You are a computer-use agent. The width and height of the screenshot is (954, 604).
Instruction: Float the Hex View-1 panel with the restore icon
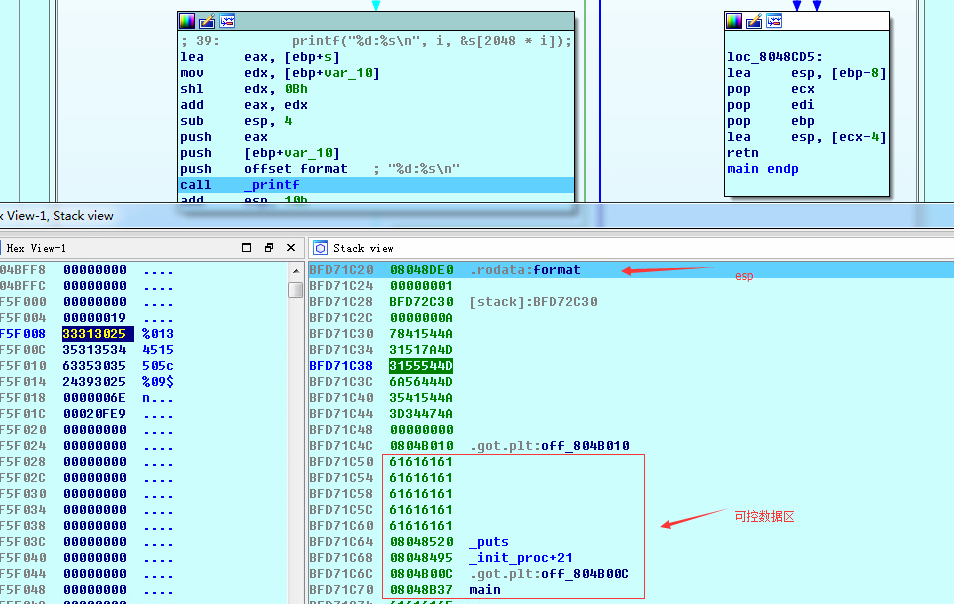pos(269,248)
